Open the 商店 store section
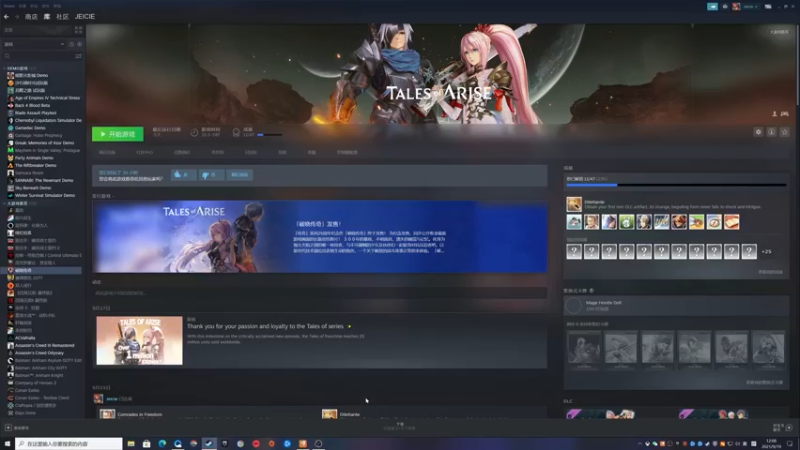 tap(31, 17)
